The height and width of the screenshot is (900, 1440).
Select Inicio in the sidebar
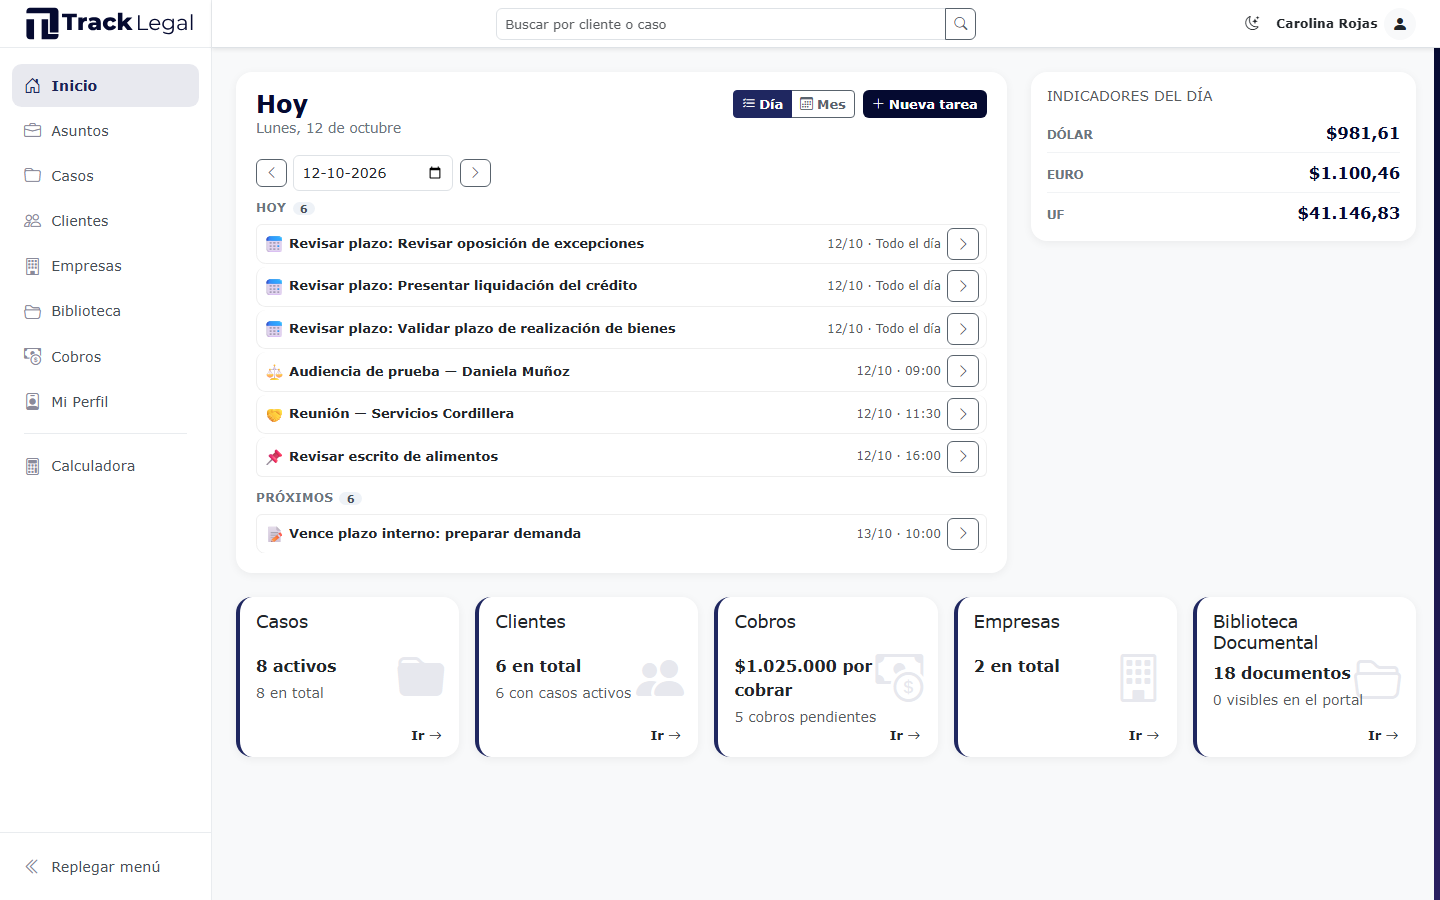pos(105,86)
